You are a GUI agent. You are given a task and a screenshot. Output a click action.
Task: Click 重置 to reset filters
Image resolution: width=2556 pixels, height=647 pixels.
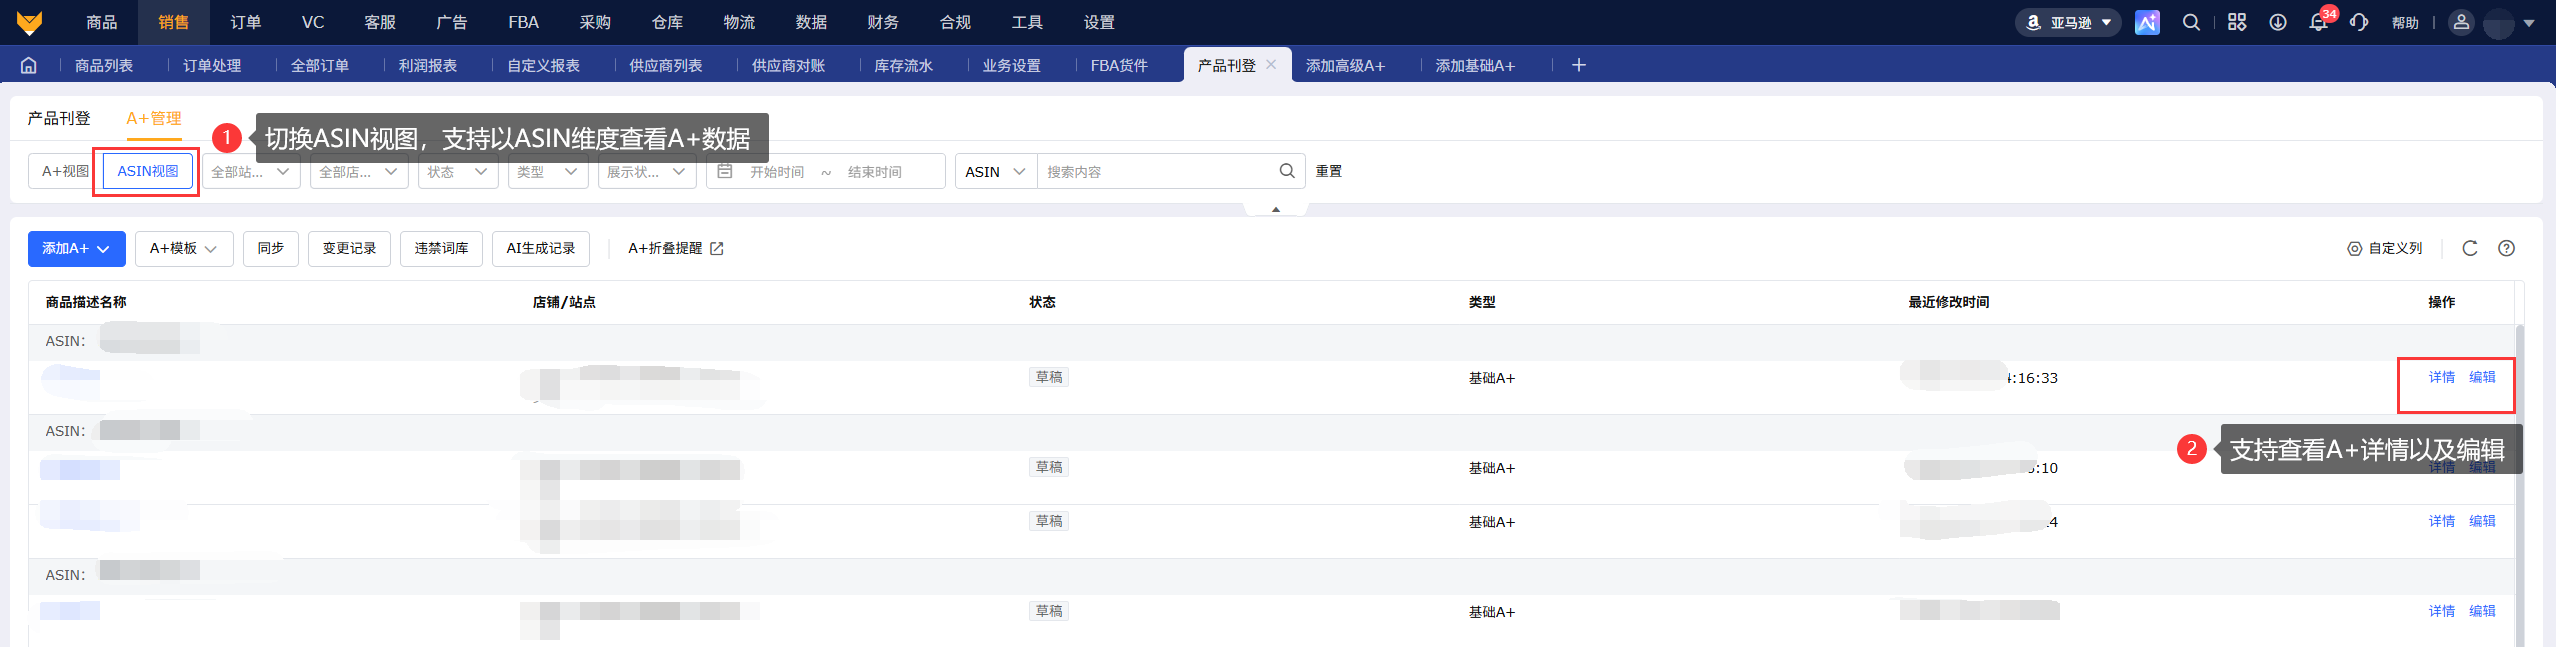(x=1329, y=171)
